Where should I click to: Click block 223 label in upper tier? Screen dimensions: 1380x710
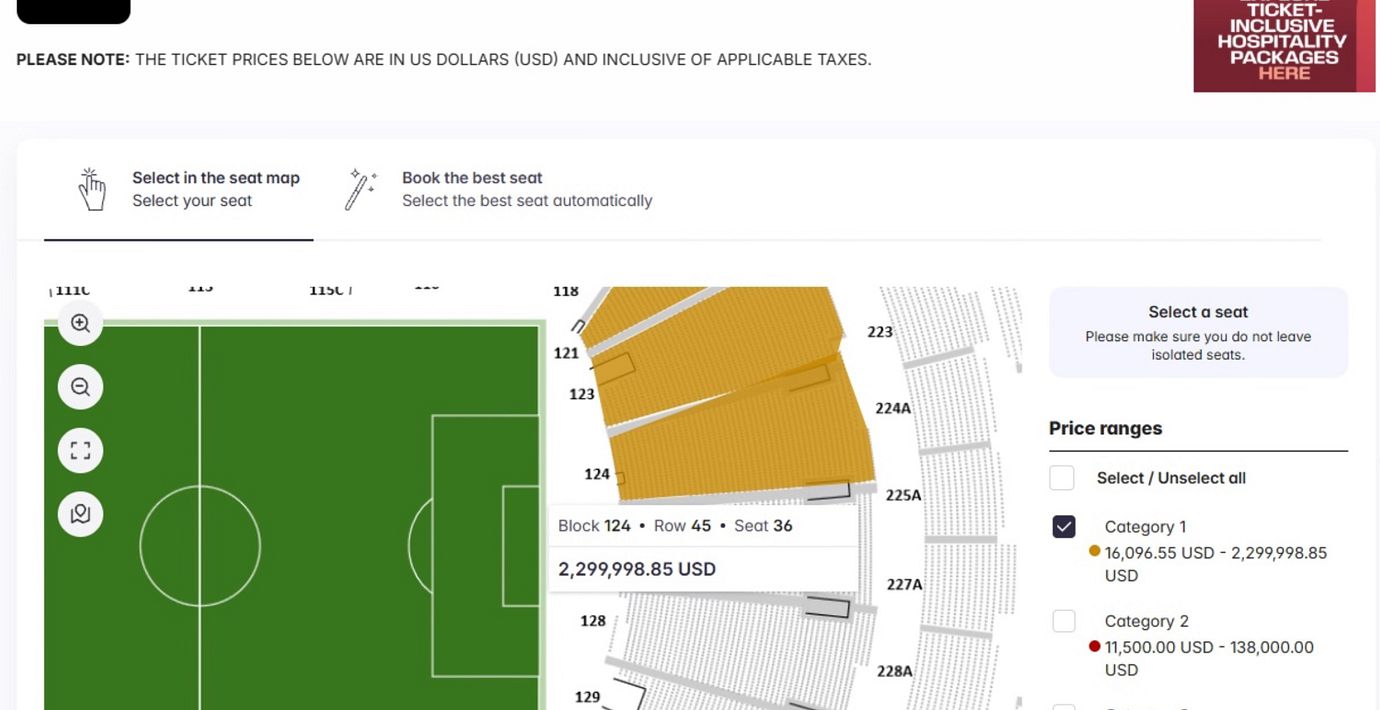(x=880, y=332)
